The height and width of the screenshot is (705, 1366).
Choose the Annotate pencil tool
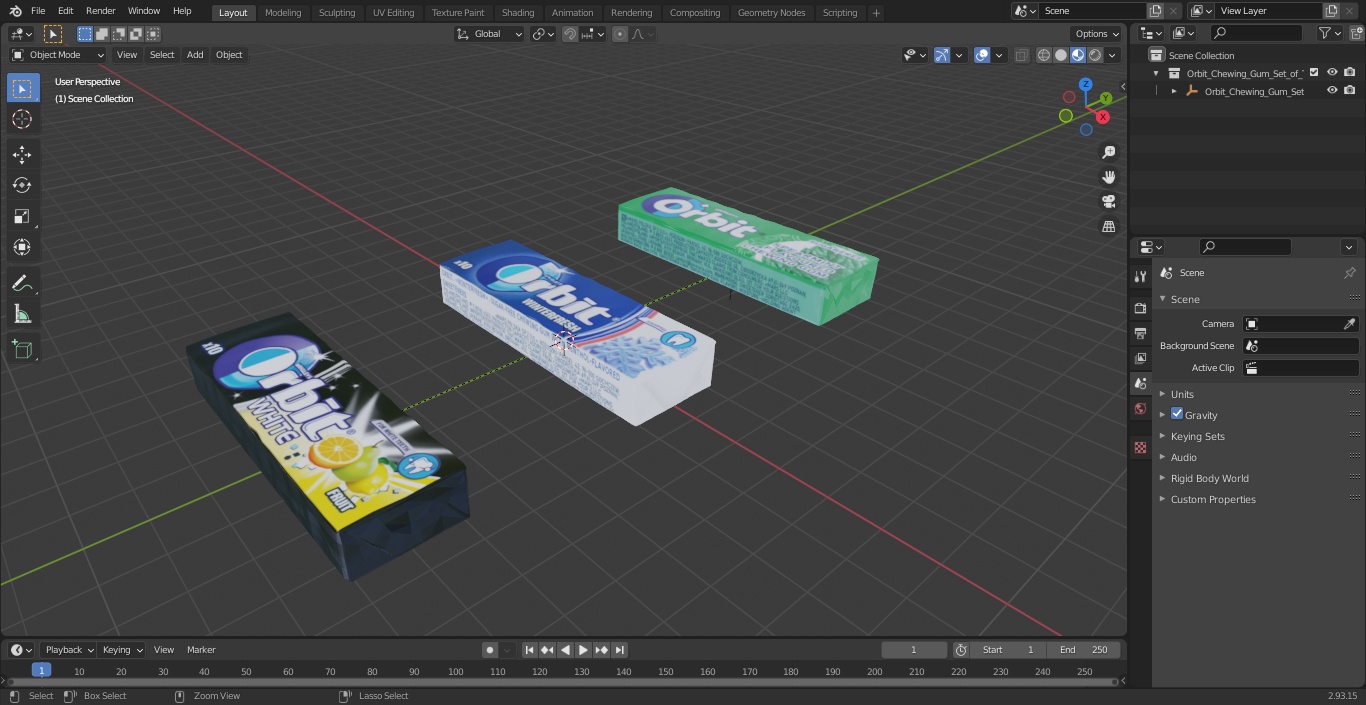(x=23, y=283)
